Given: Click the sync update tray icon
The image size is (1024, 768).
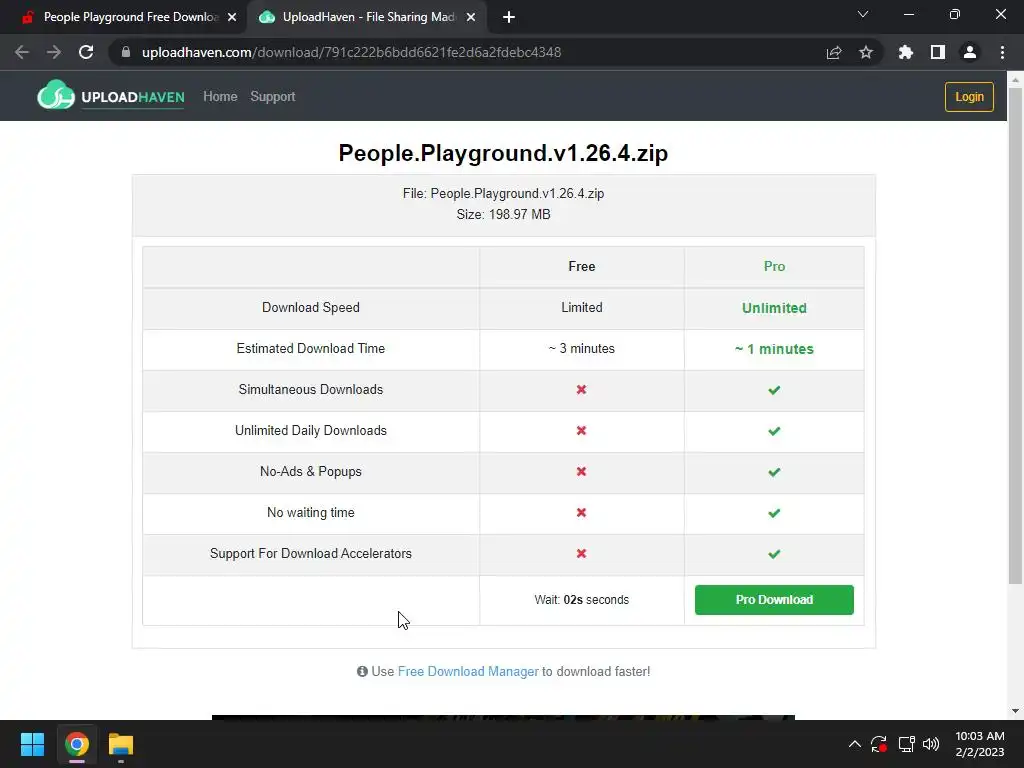Looking at the screenshot, I should [x=879, y=744].
